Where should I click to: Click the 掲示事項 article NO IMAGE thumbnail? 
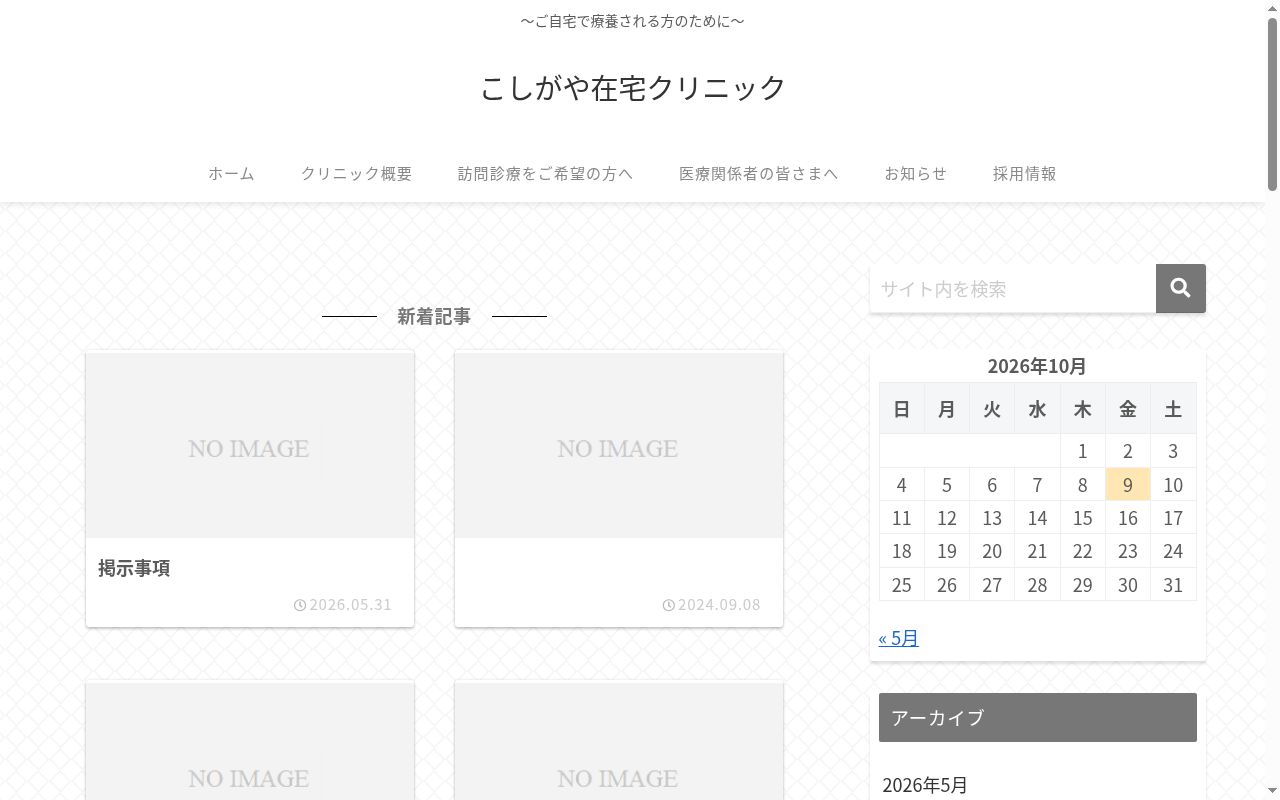(250, 445)
